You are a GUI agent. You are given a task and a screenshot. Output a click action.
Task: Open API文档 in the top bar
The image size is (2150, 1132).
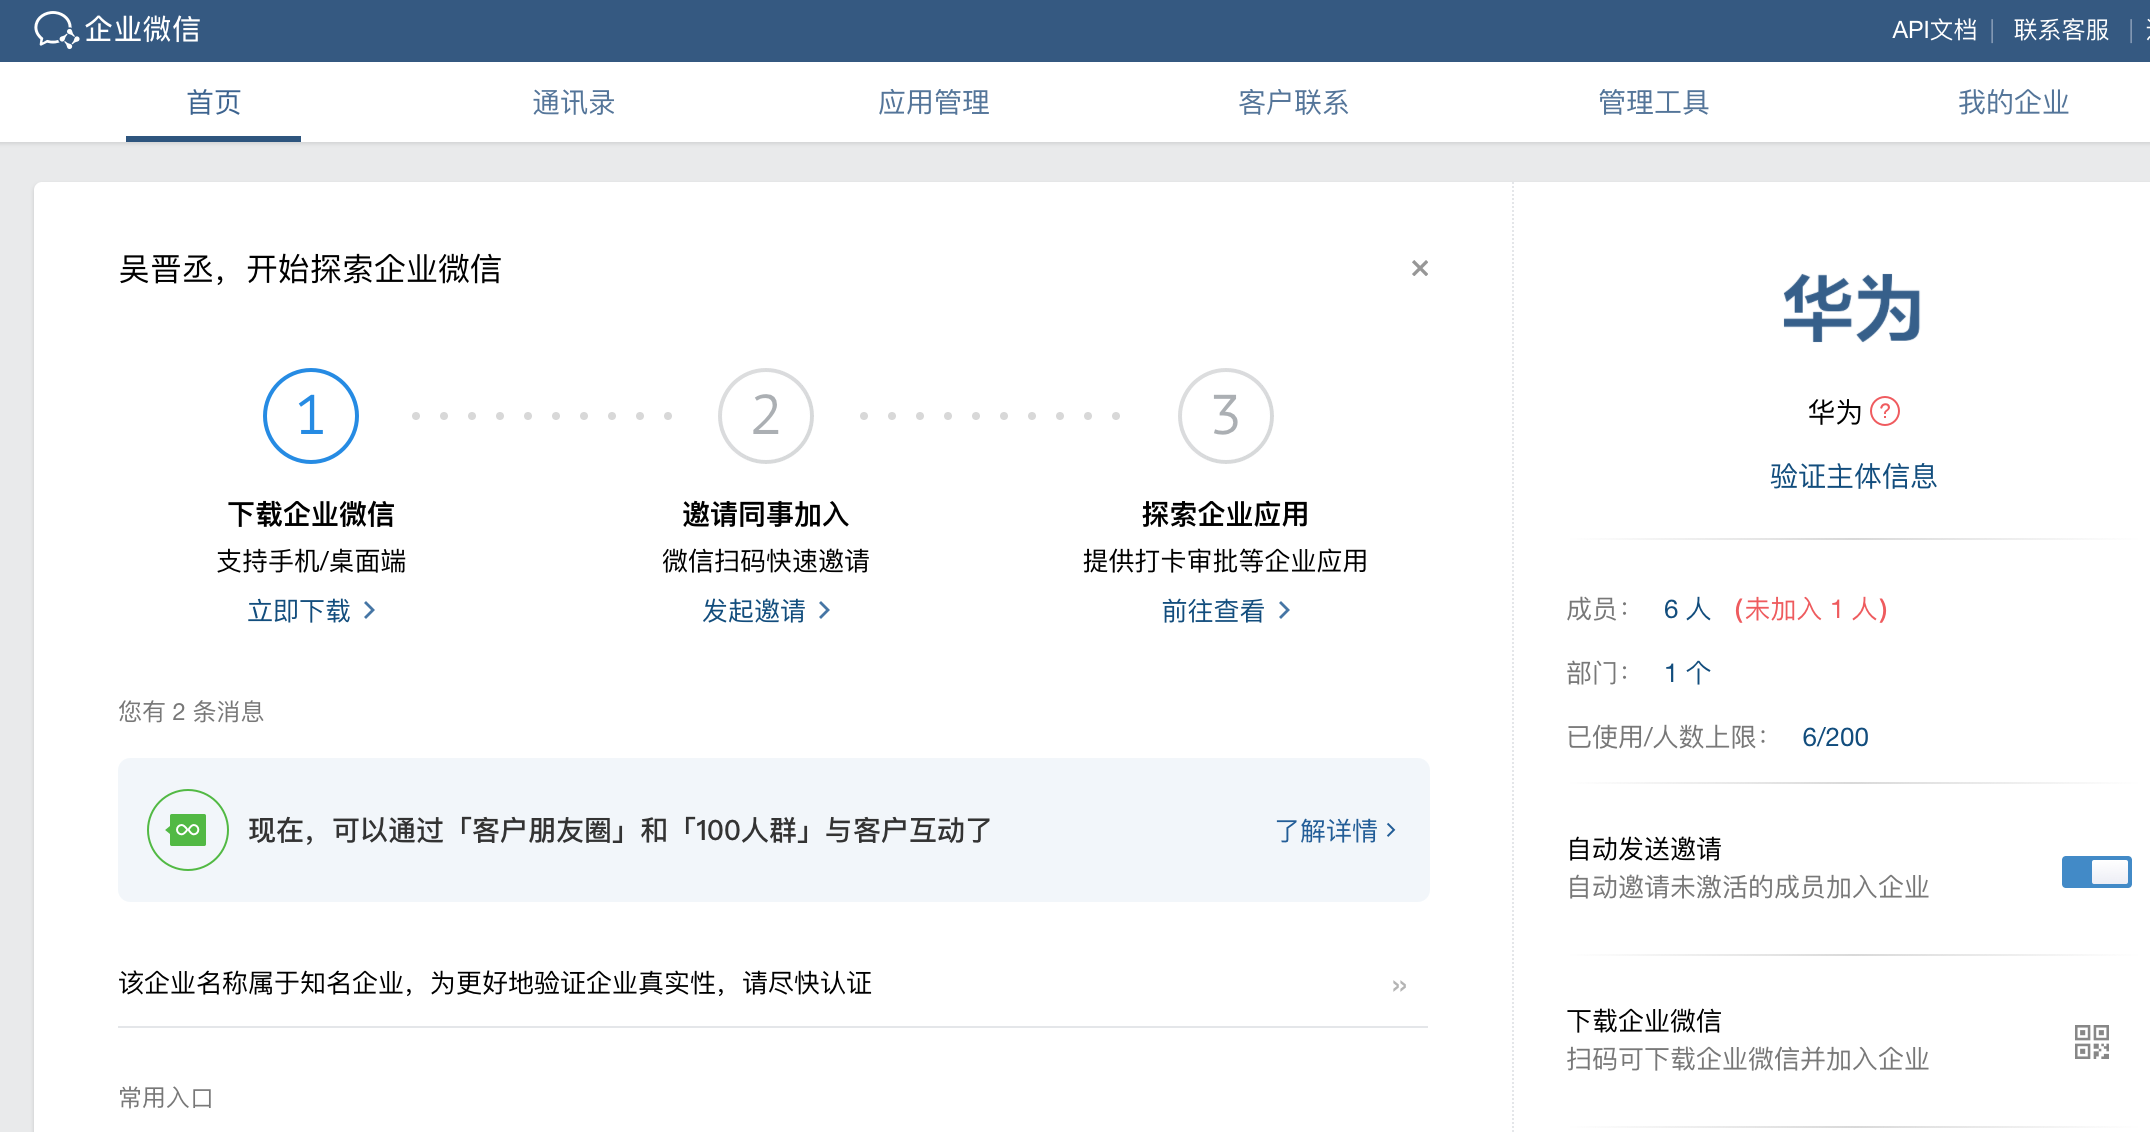pyautogui.click(x=1934, y=30)
